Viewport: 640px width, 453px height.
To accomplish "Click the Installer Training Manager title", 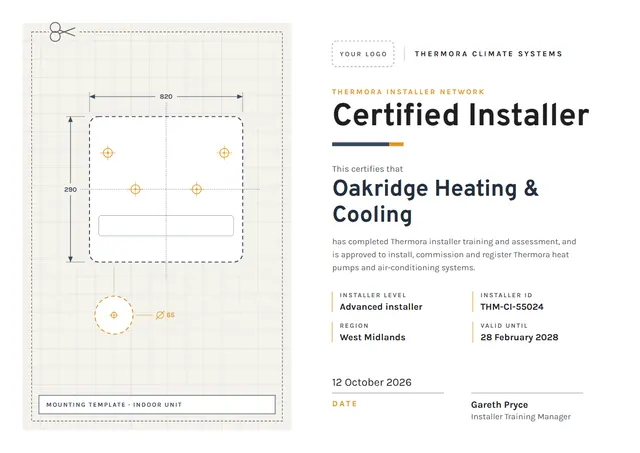I will [x=521, y=417].
